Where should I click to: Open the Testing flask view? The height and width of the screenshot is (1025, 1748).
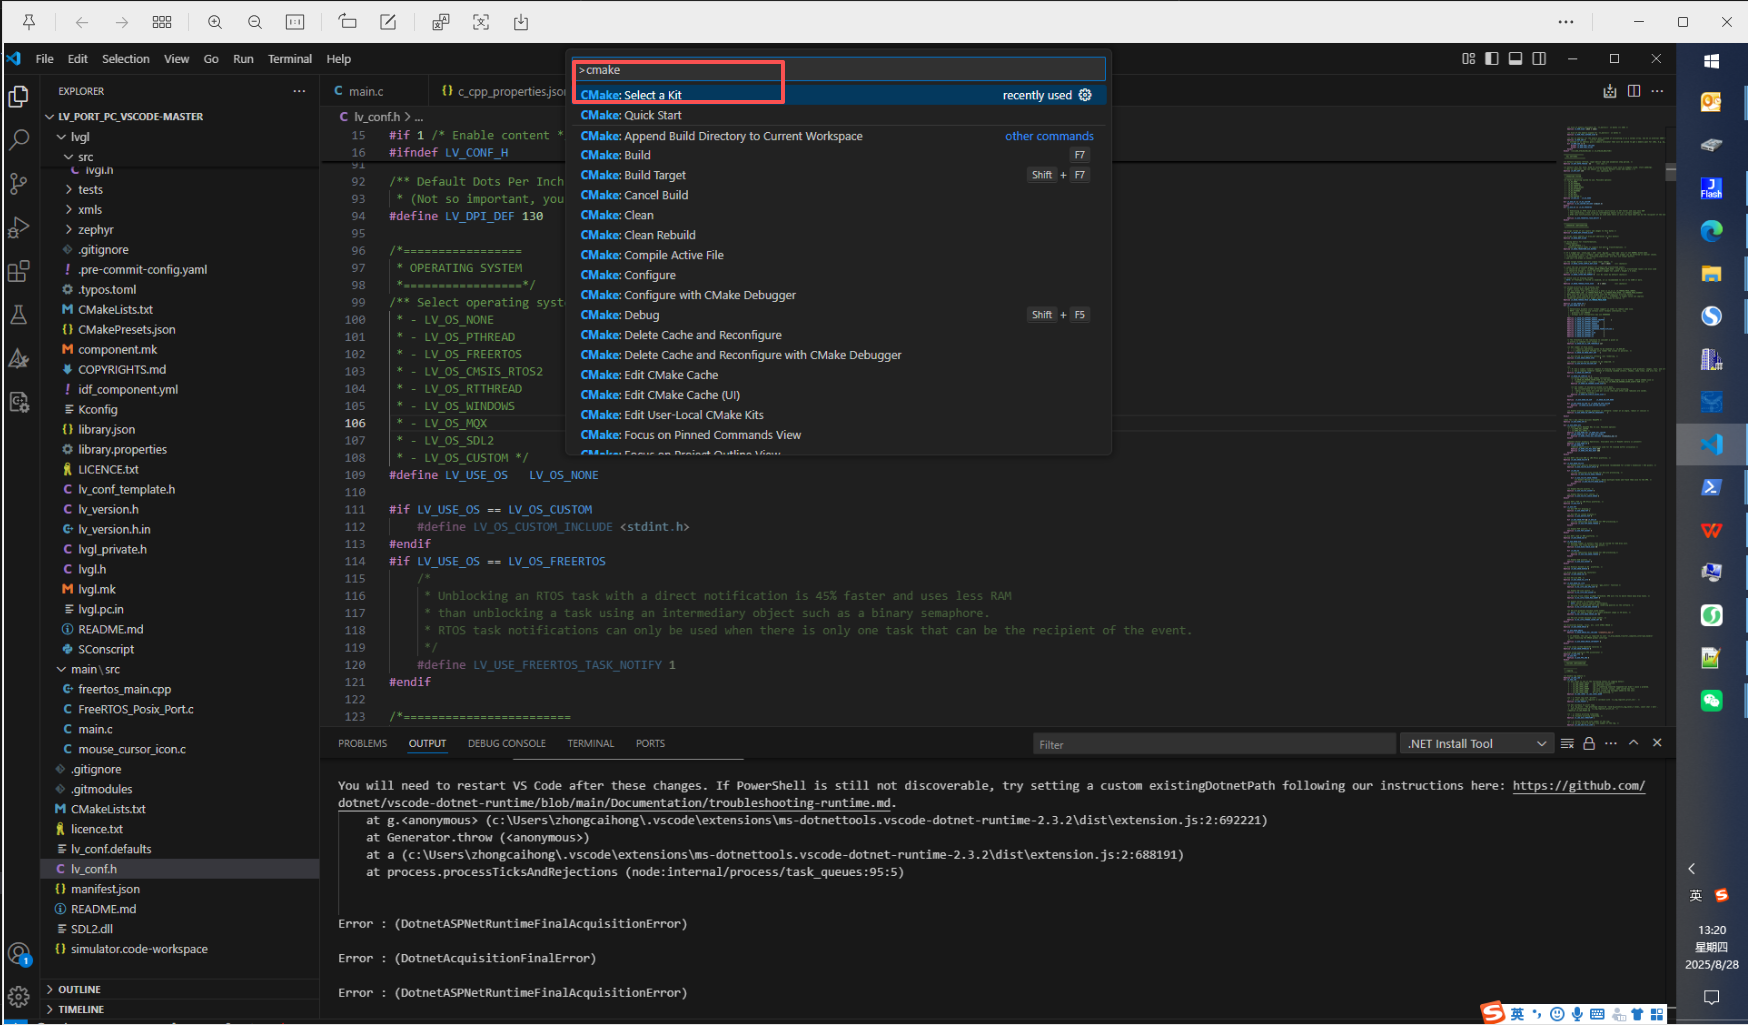tap(20, 314)
